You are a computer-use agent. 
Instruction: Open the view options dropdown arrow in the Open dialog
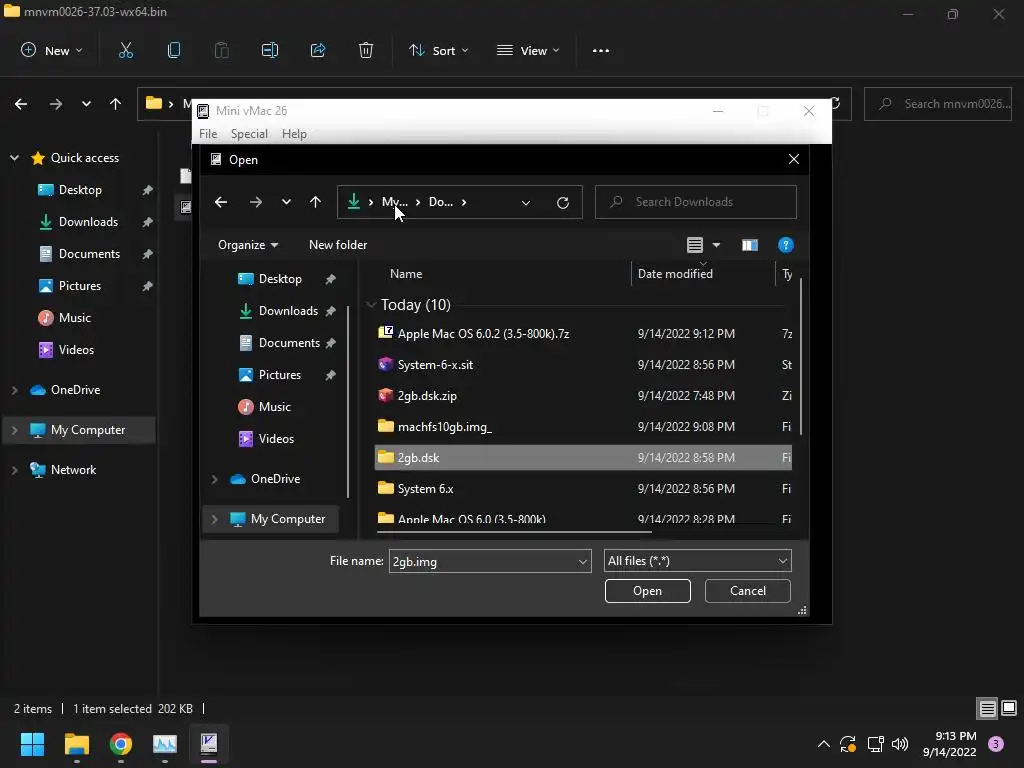(x=716, y=245)
